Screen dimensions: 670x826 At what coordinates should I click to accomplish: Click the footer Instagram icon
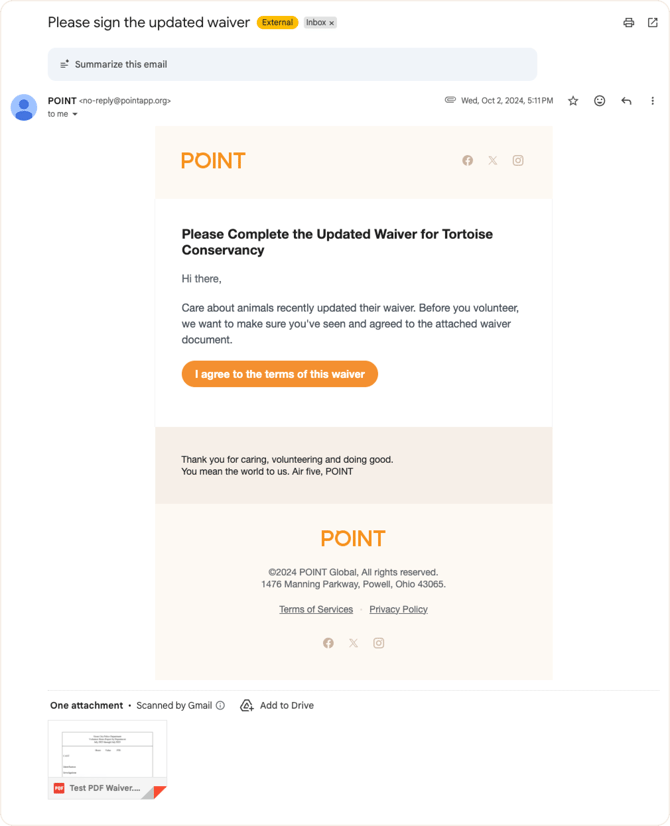379,643
